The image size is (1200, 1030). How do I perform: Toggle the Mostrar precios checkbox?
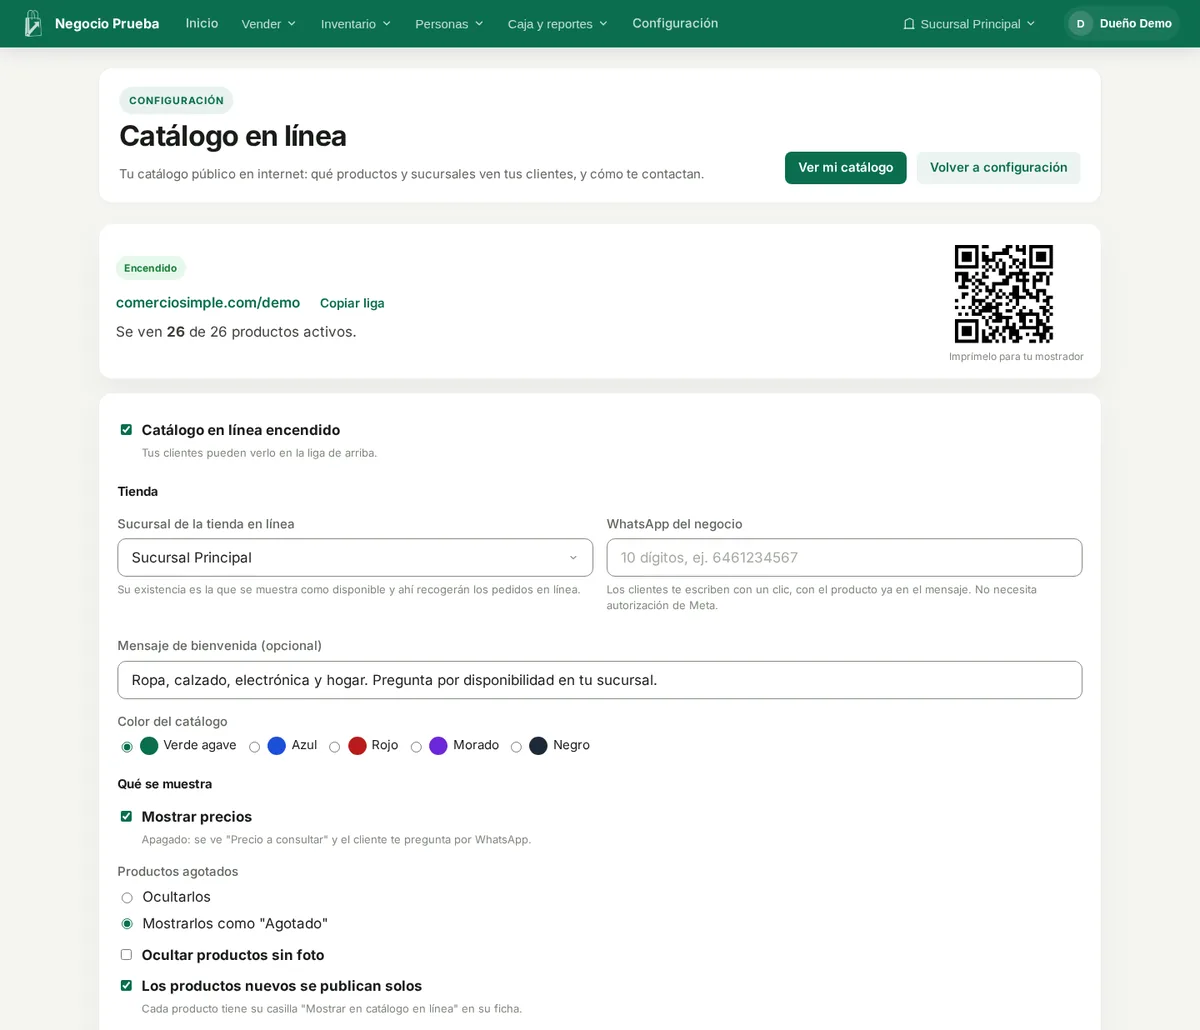click(126, 817)
